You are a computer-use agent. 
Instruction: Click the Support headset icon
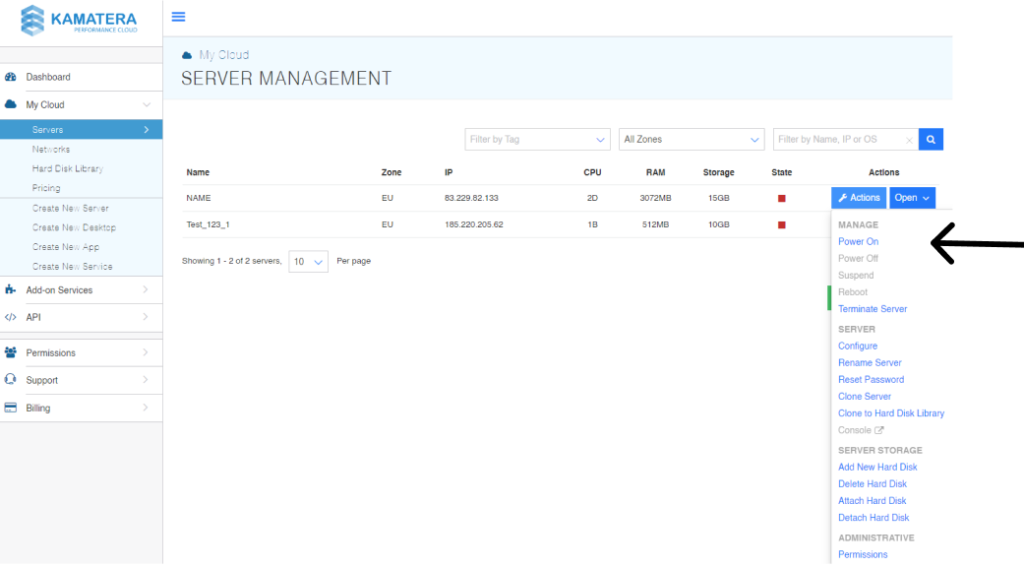[11, 380]
